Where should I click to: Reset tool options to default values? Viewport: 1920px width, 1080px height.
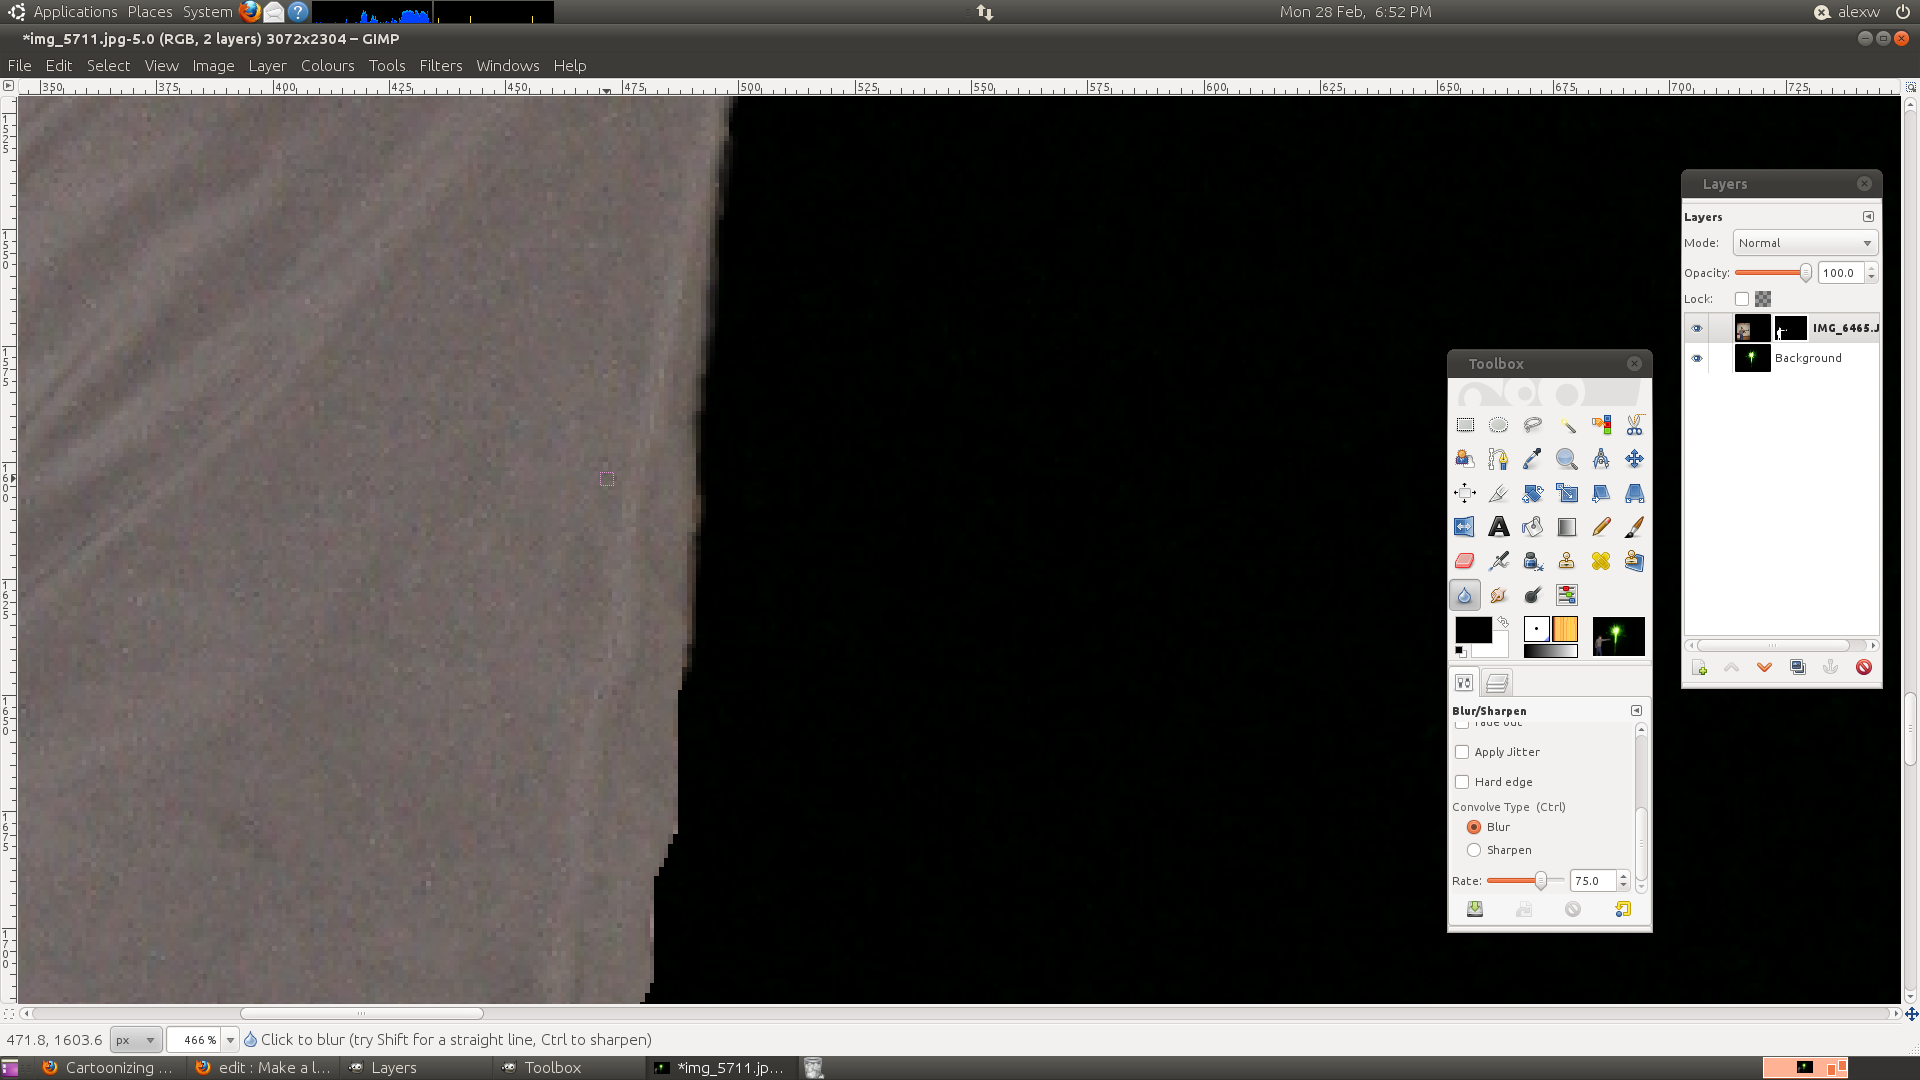[x=1622, y=909]
